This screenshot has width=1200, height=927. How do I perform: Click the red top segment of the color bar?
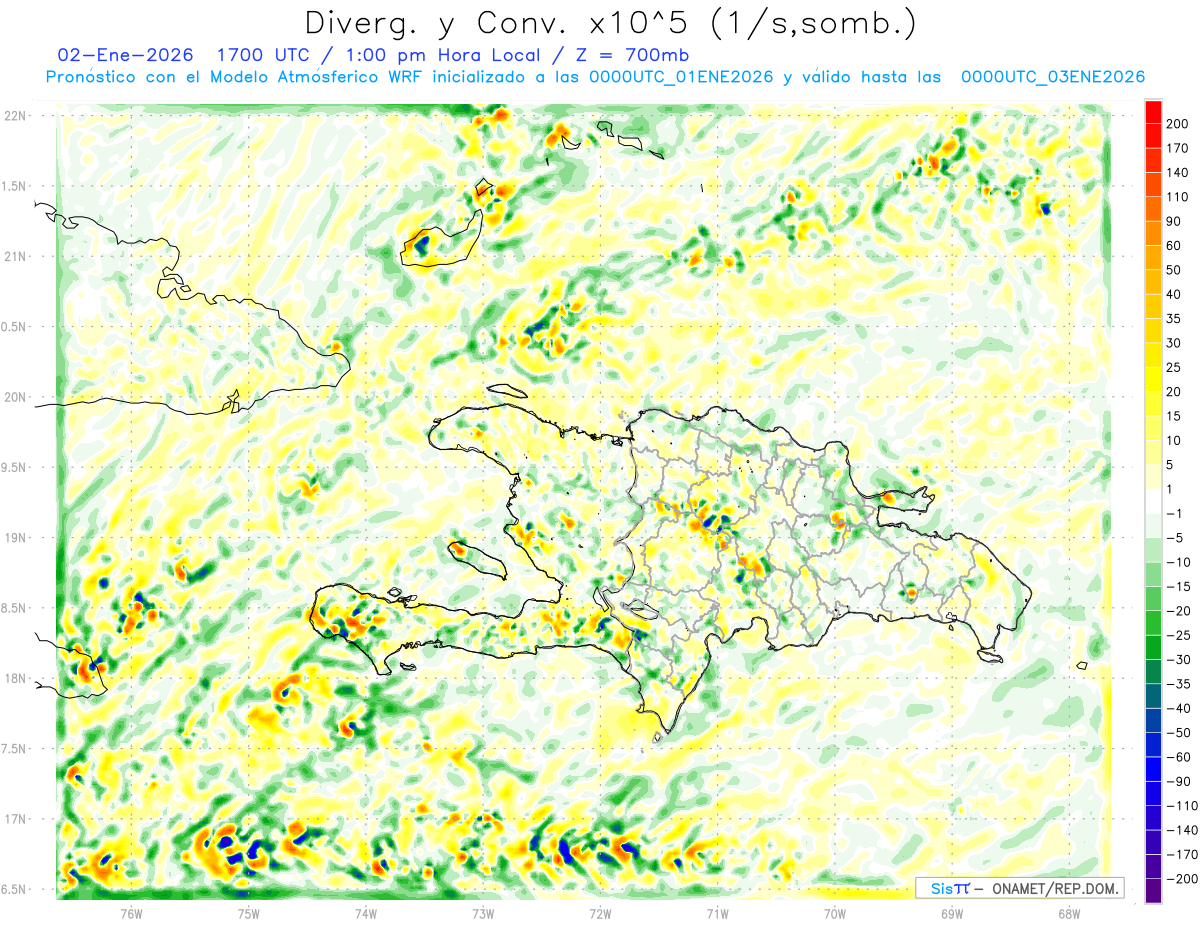[x=1153, y=111]
